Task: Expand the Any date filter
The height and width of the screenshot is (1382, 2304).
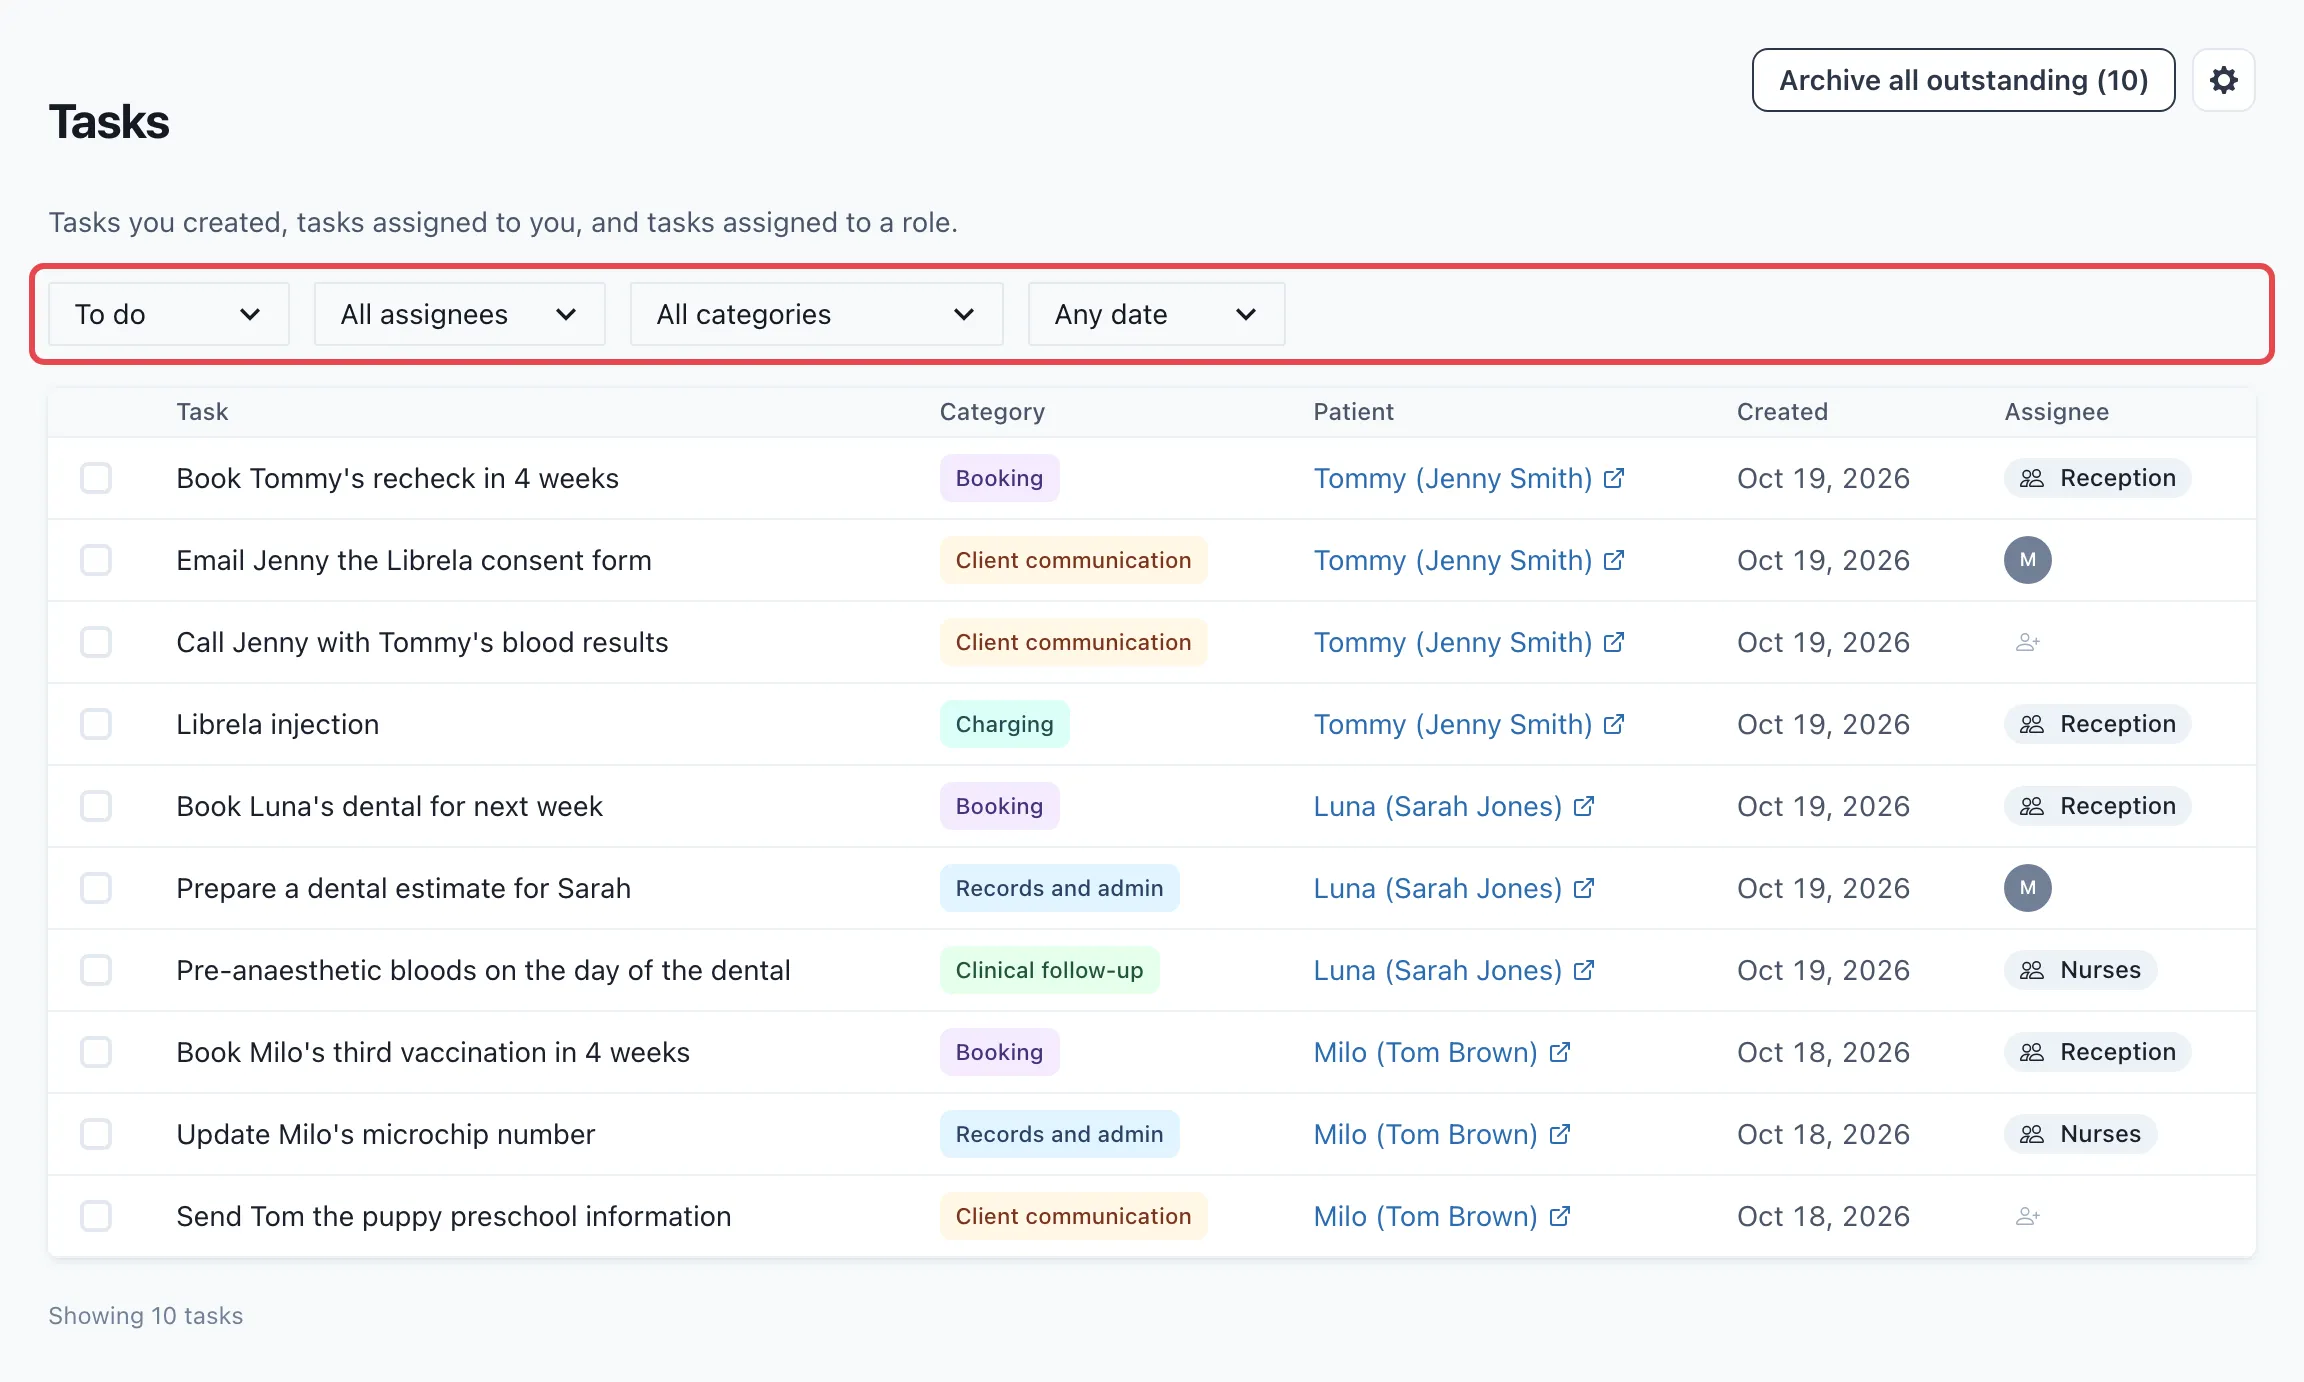Action: (x=1157, y=314)
